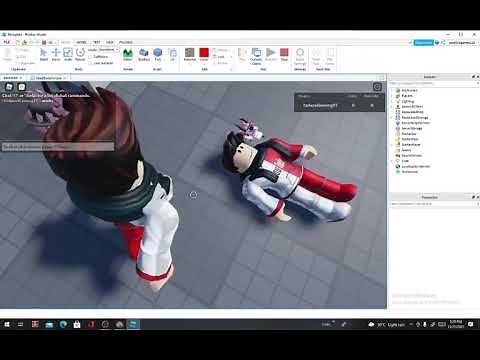Open the Toolbox
Image resolution: width=480 pixels, height=360 pixels.
144,55
